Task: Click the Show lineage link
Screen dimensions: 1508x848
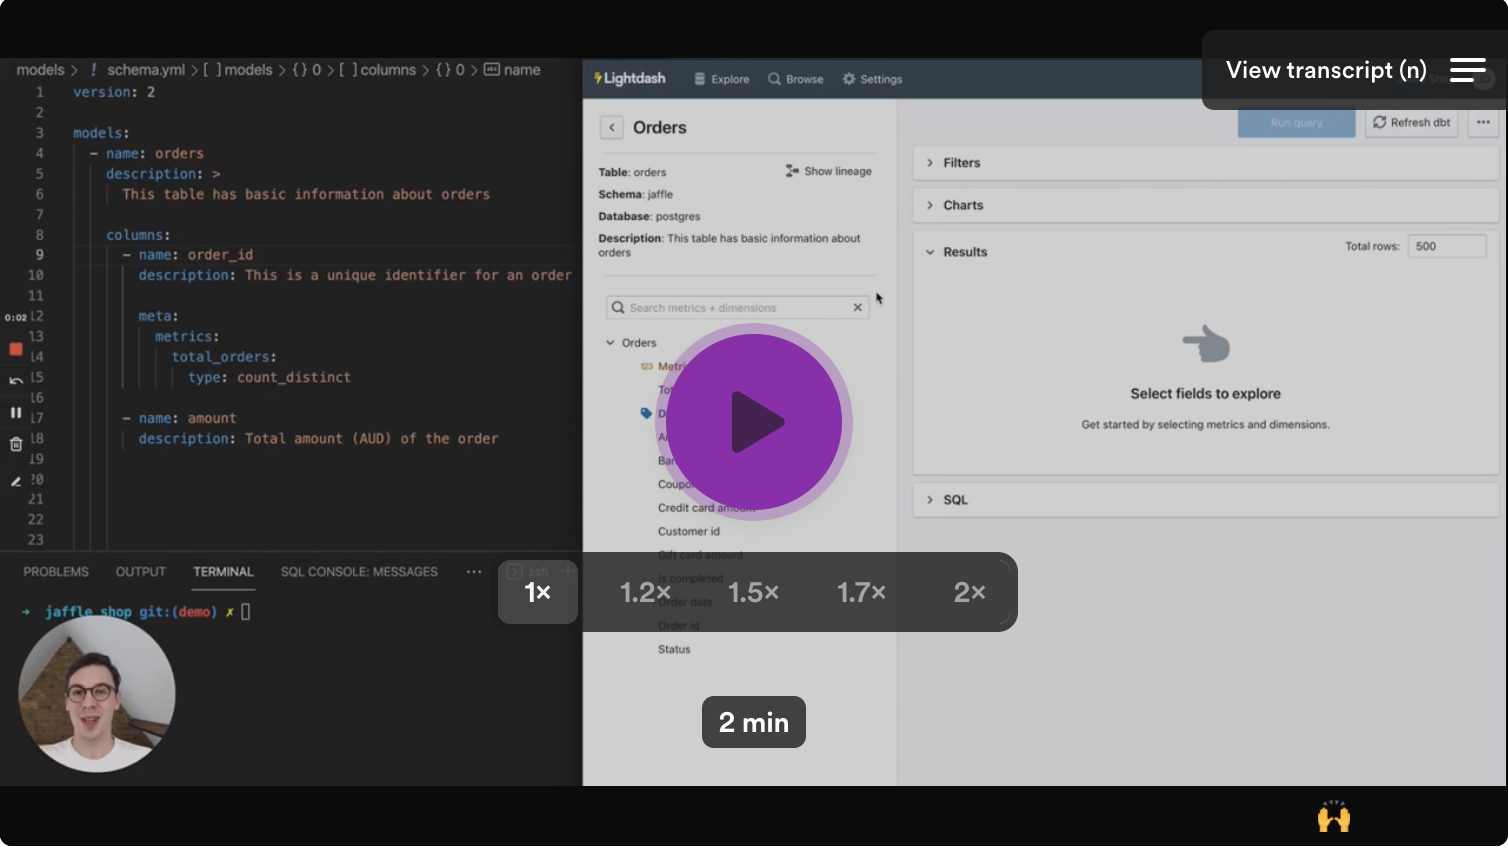Action: click(x=829, y=171)
